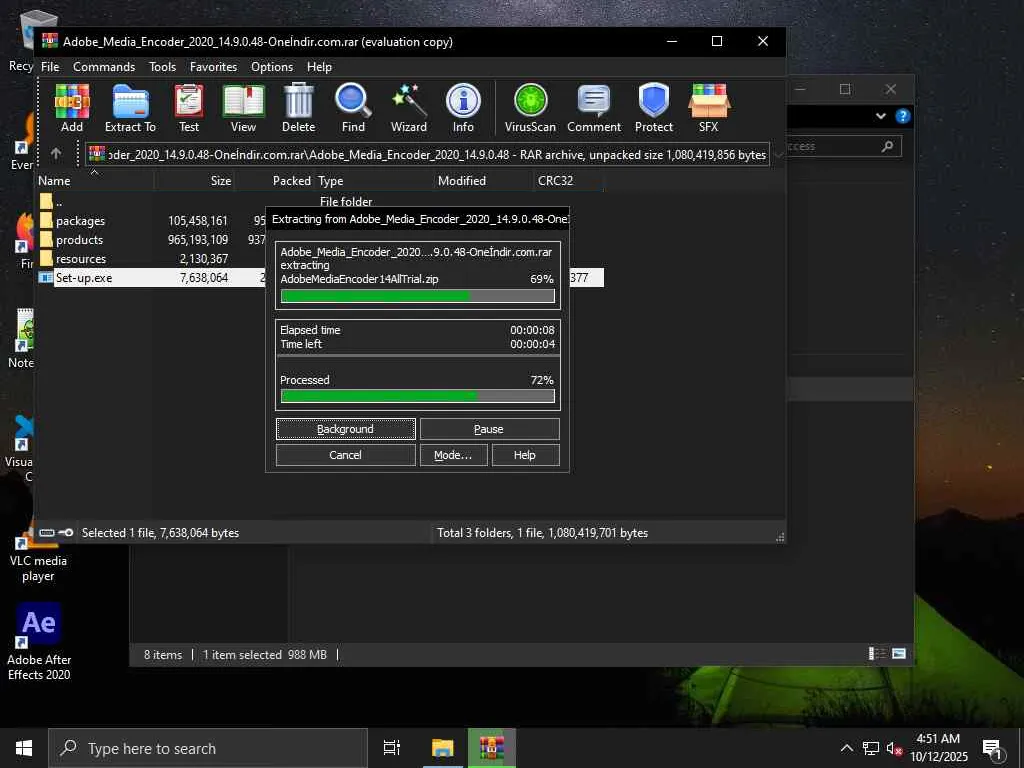This screenshot has height=768, width=1024.
Task: Run Test on the archive
Action: click(189, 108)
